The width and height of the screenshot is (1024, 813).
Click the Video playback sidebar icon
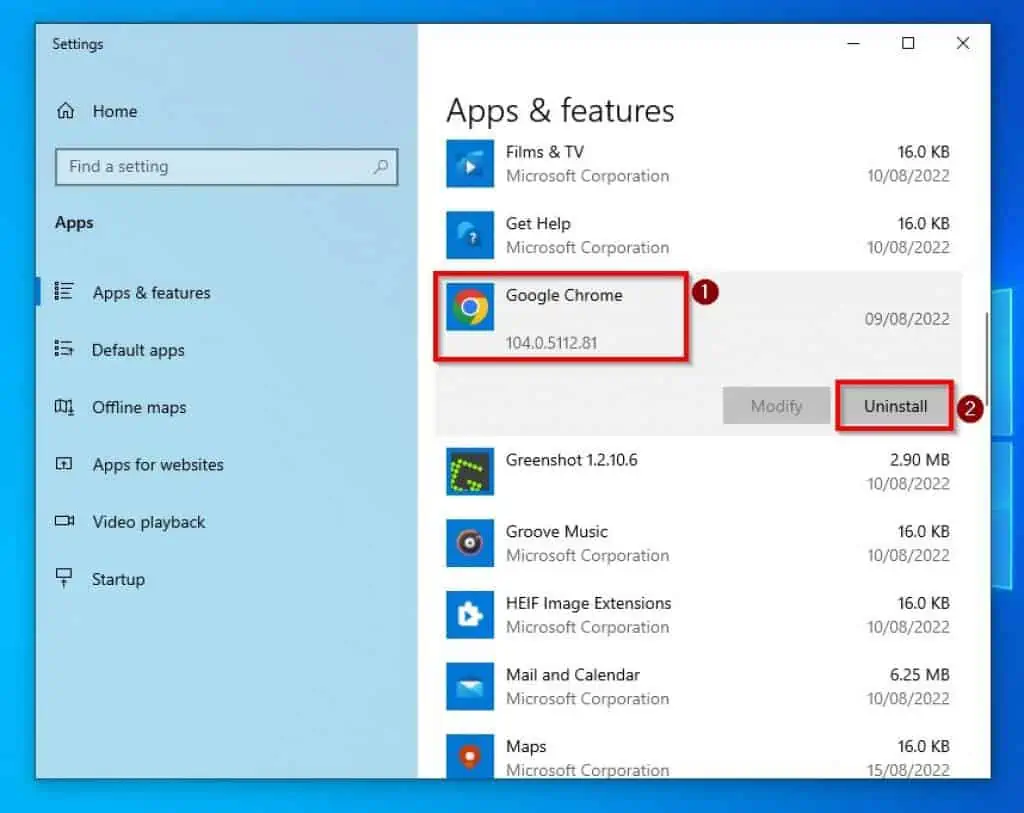coord(64,520)
